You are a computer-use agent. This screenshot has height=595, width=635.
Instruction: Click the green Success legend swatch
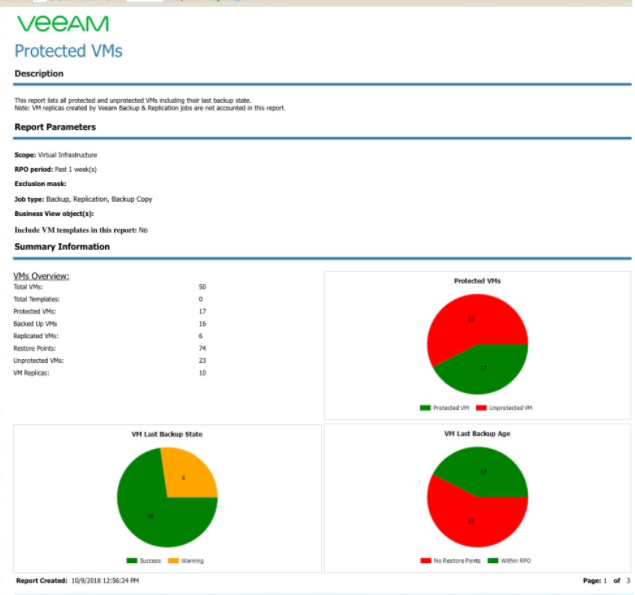pyautogui.click(x=131, y=561)
